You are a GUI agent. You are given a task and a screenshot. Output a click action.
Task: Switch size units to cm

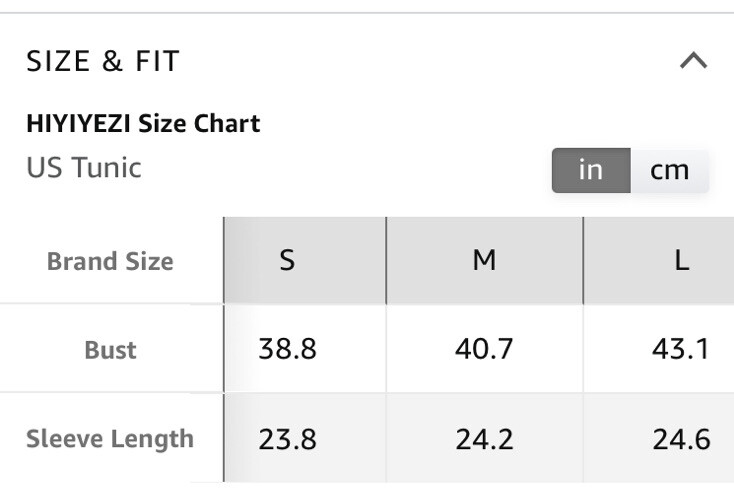click(669, 170)
